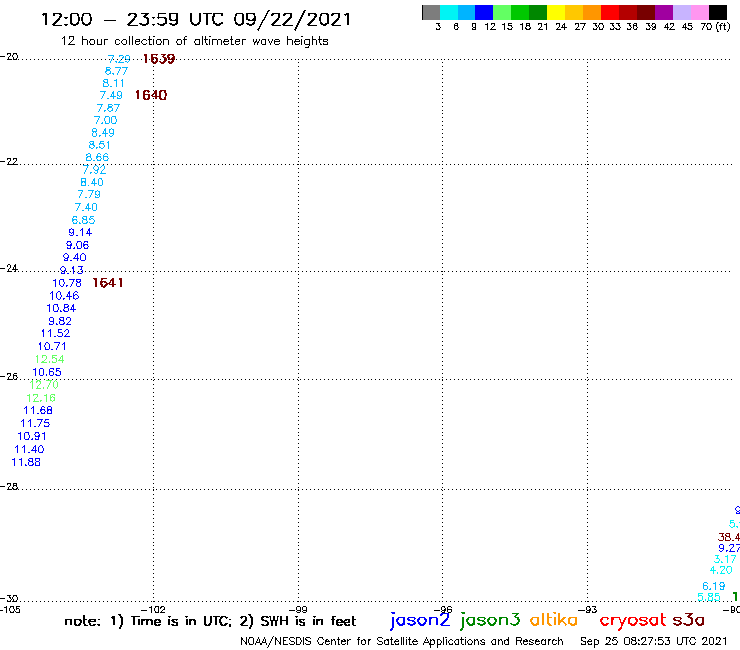Select the 8.51 wave height reading
The image size is (740, 650).
click(100, 145)
